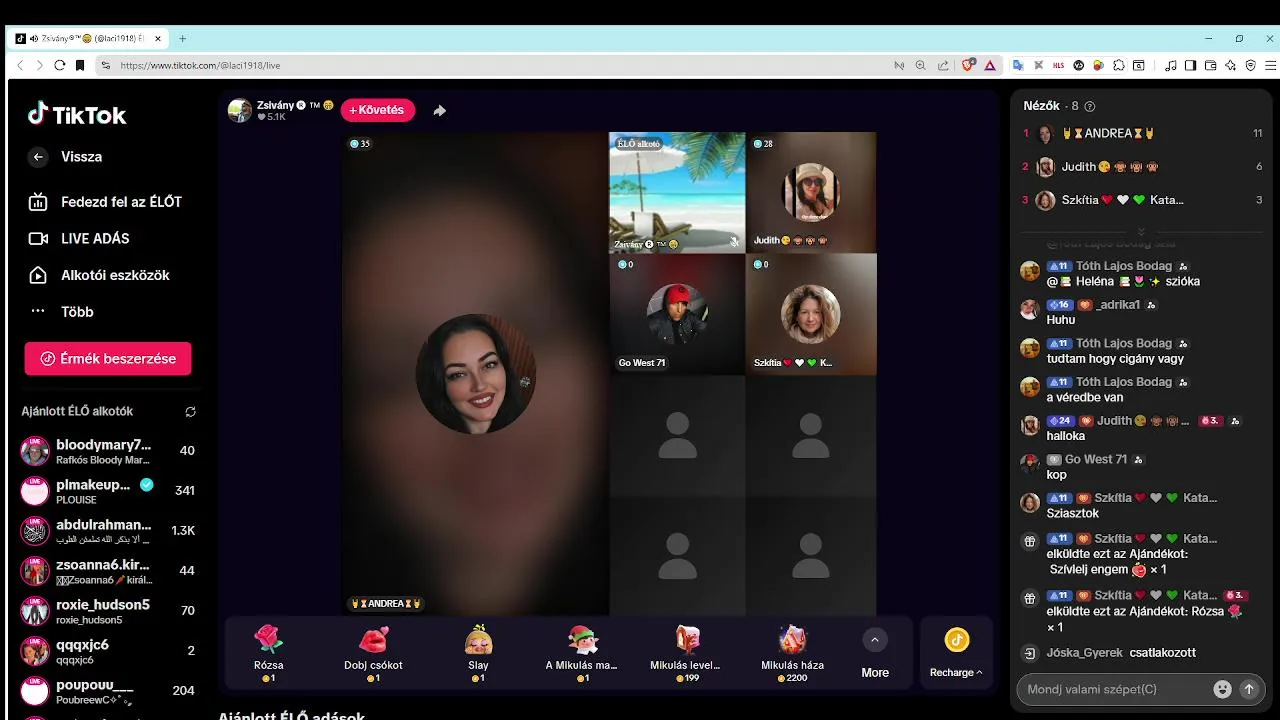Toggle the browser sidebar panel
This screenshot has height=720, width=1280.
[1190, 65]
